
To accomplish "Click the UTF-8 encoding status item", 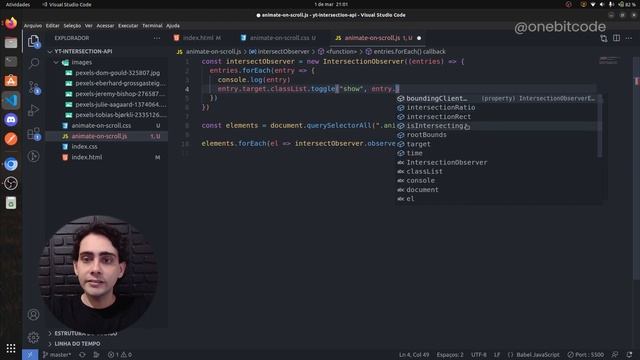I will tap(479, 355).
